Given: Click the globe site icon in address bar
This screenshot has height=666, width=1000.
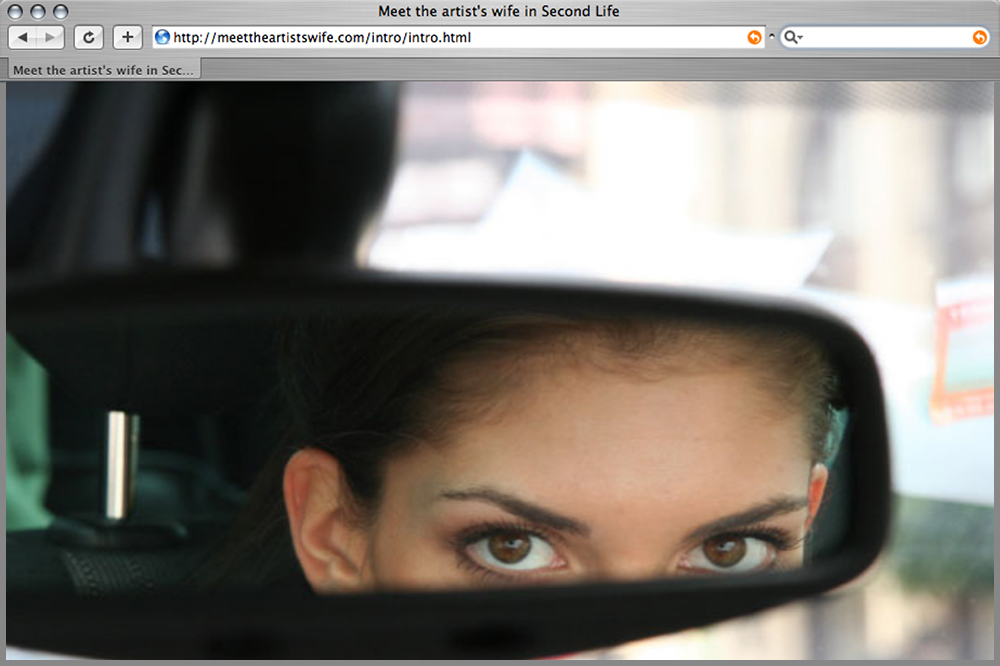Looking at the screenshot, I should coord(163,37).
